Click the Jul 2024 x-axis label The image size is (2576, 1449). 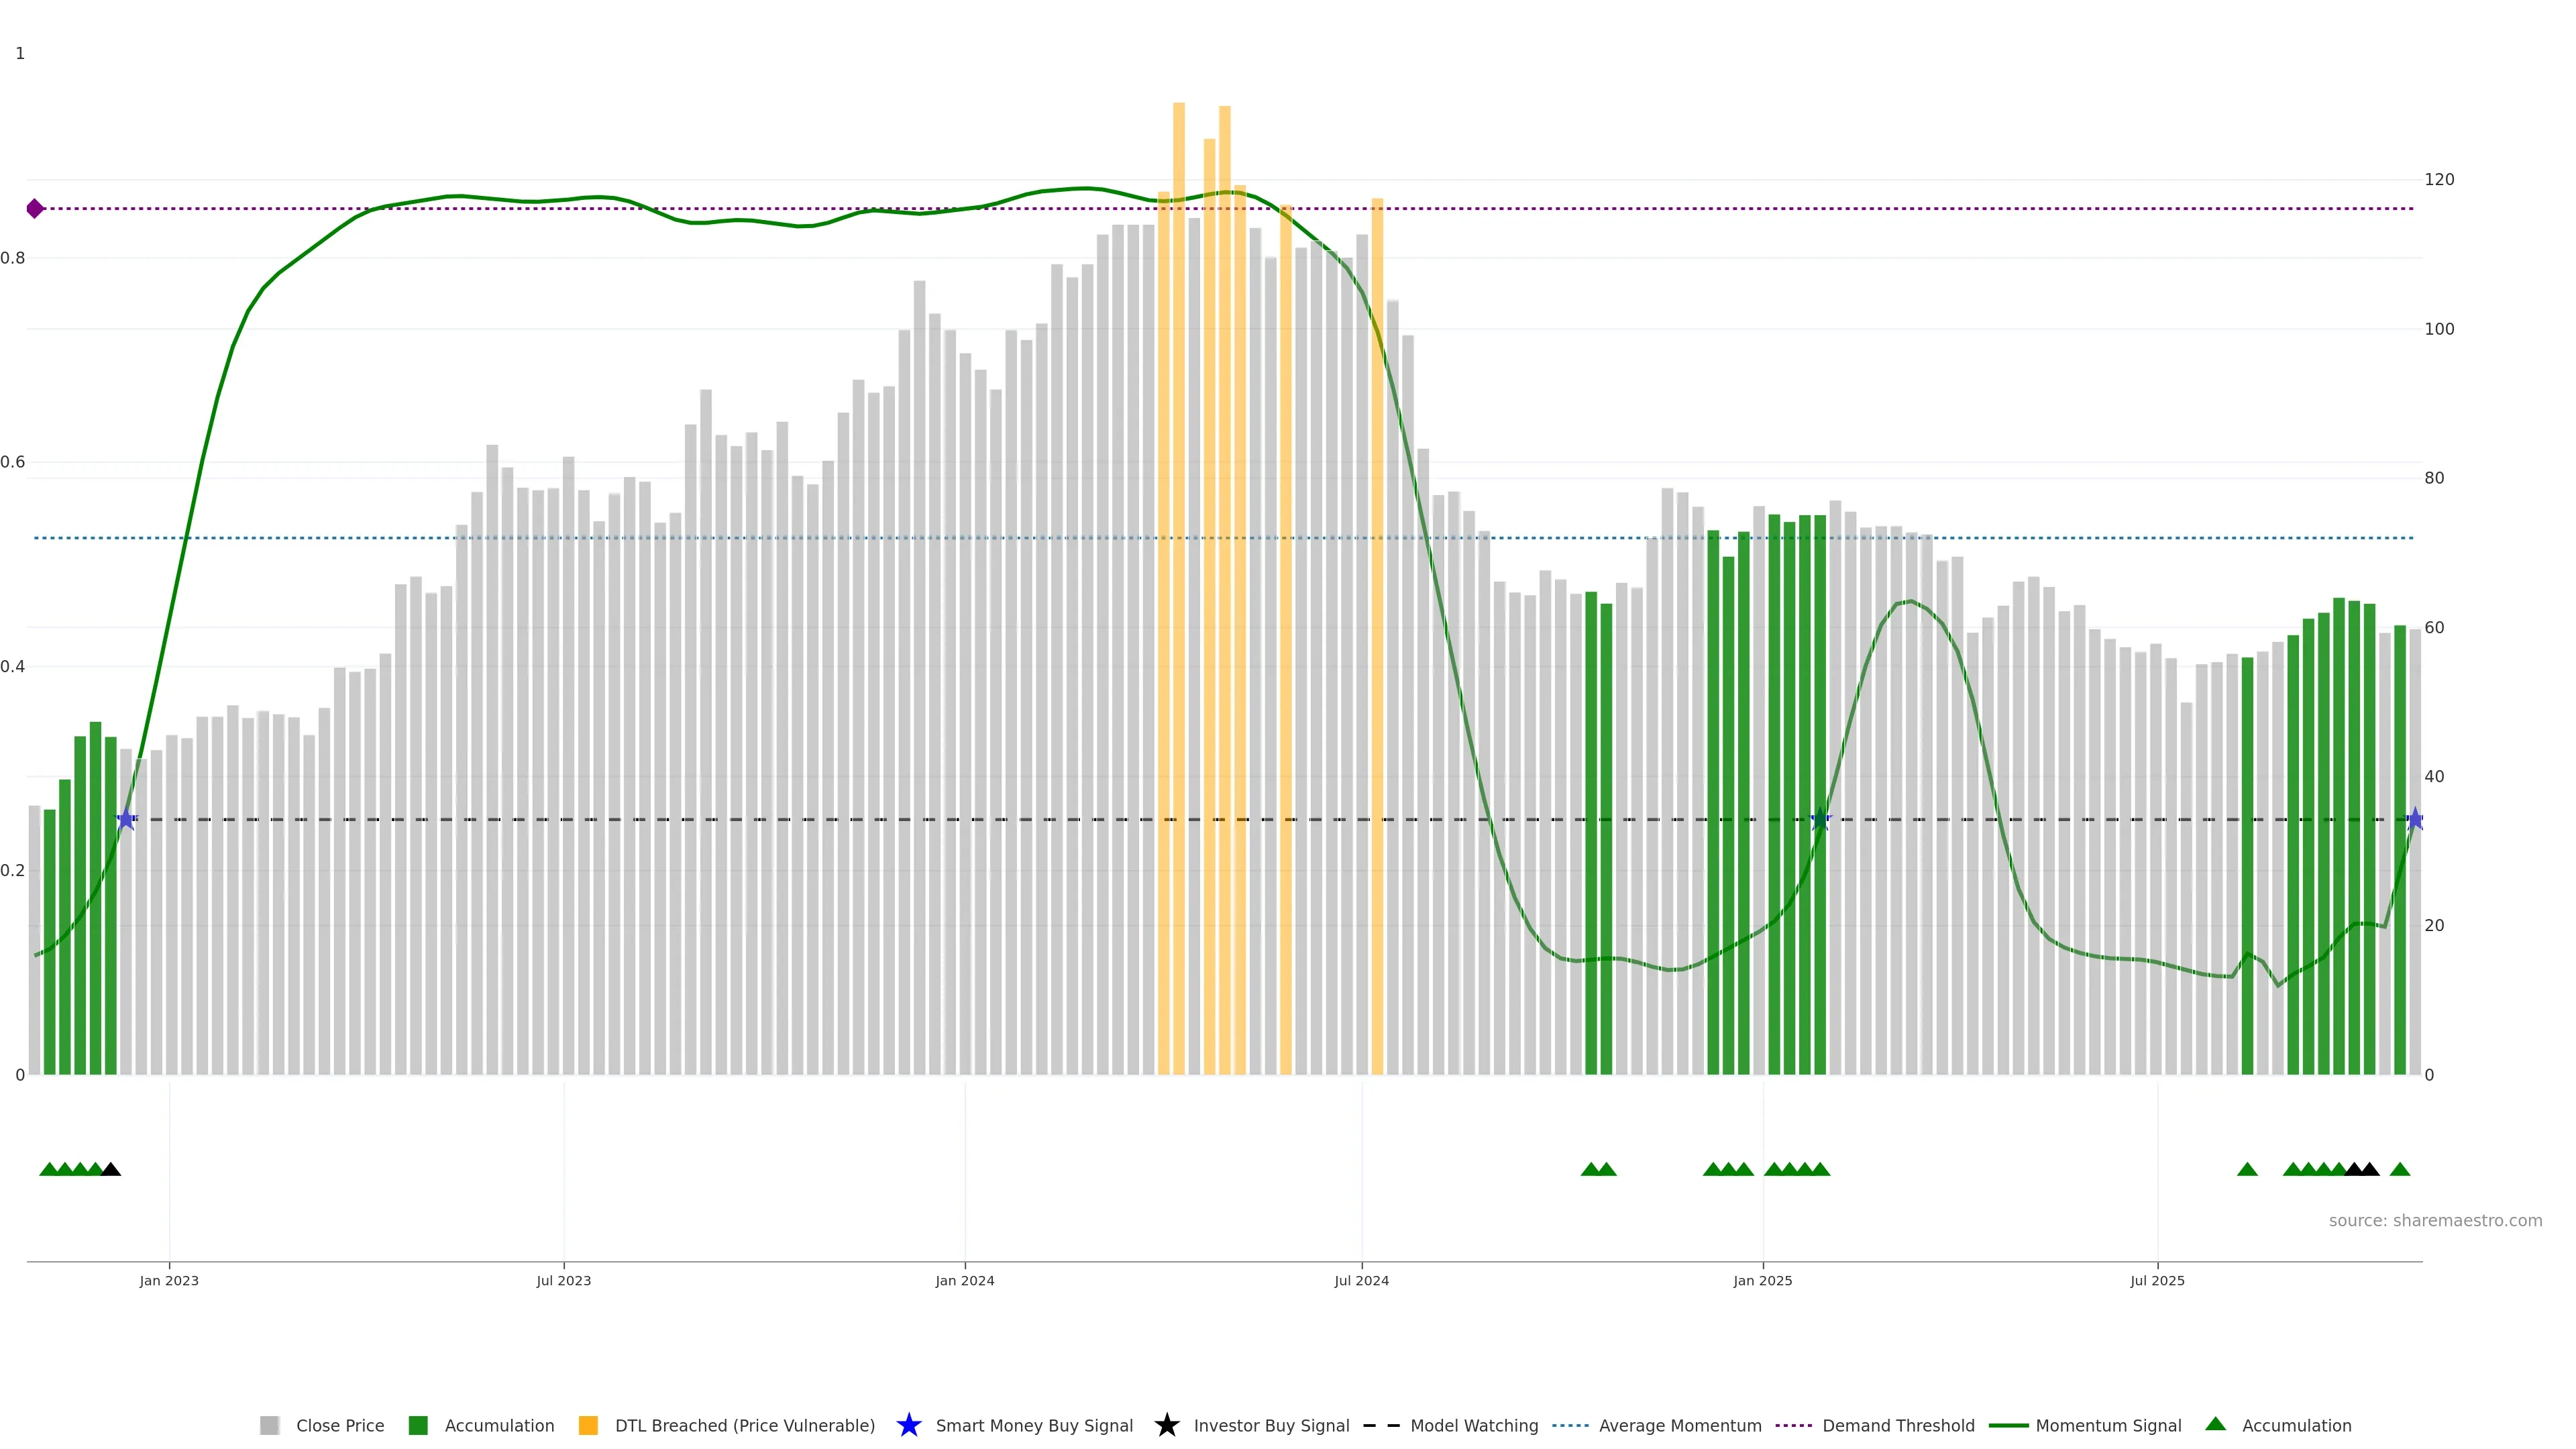(x=1361, y=1280)
